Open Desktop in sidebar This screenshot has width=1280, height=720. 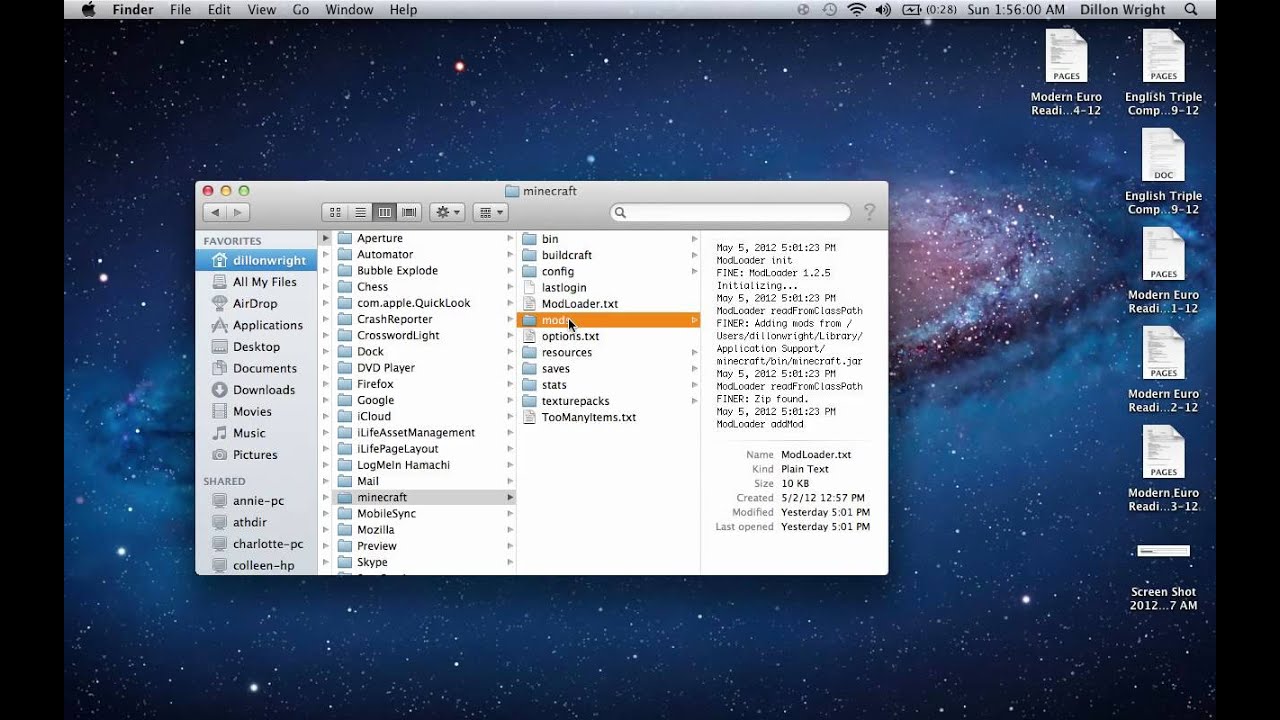tap(257, 346)
